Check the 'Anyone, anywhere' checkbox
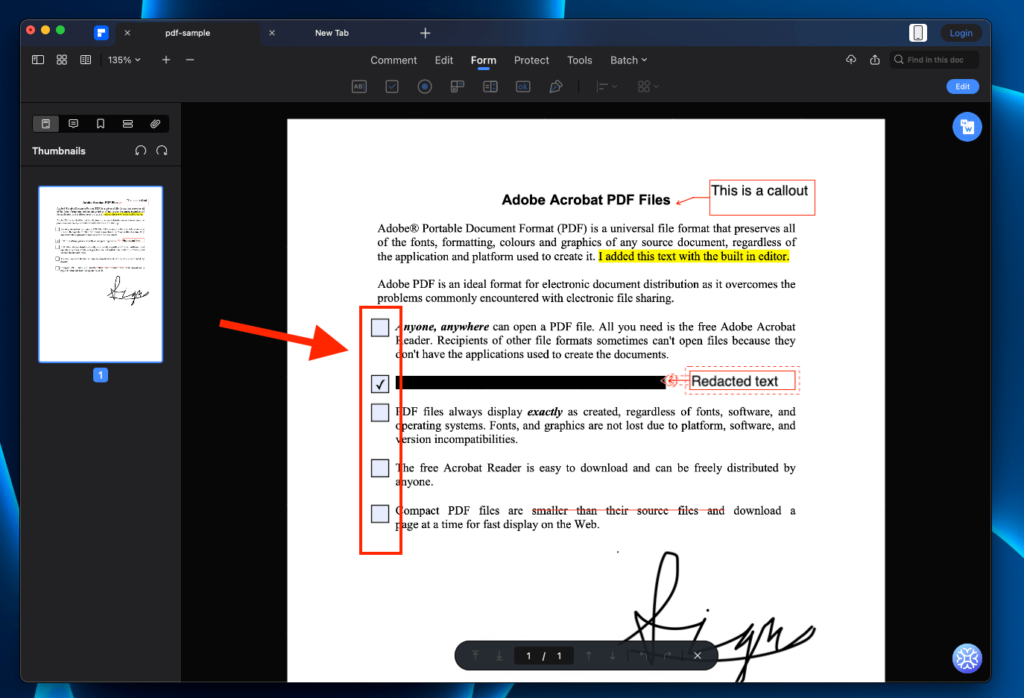 (x=380, y=327)
